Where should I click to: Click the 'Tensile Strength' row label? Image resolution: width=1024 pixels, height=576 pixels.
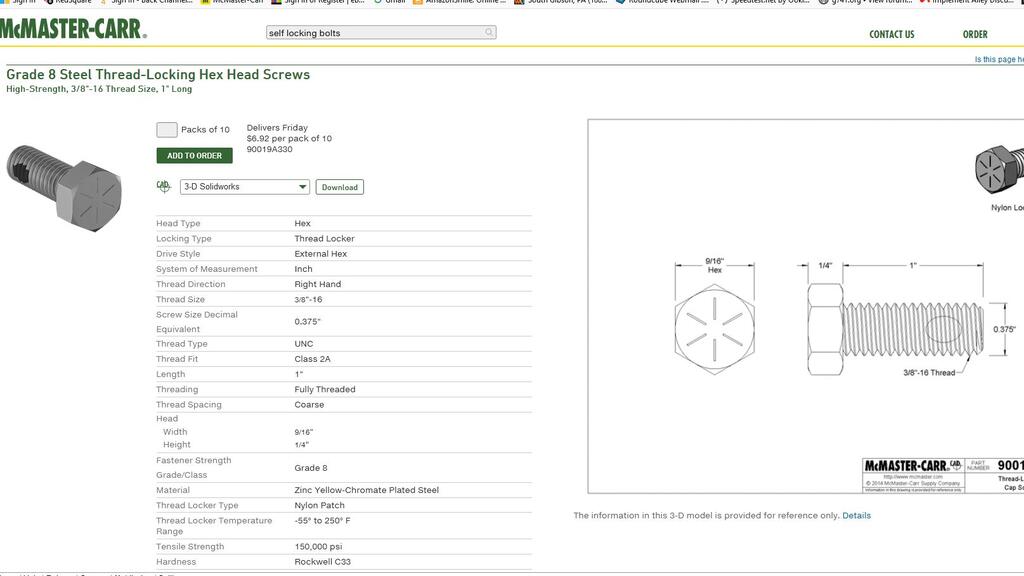pyautogui.click(x=190, y=546)
